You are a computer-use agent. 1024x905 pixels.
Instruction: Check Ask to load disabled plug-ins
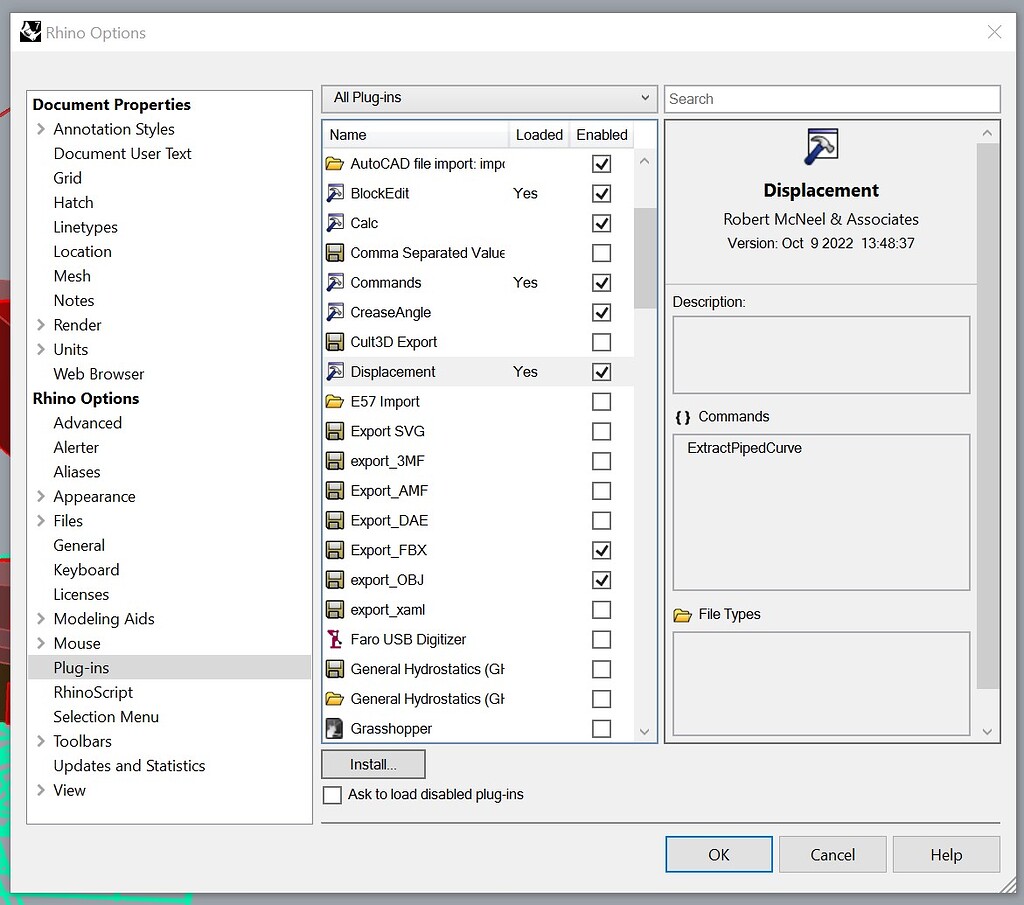click(x=330, y=795)
